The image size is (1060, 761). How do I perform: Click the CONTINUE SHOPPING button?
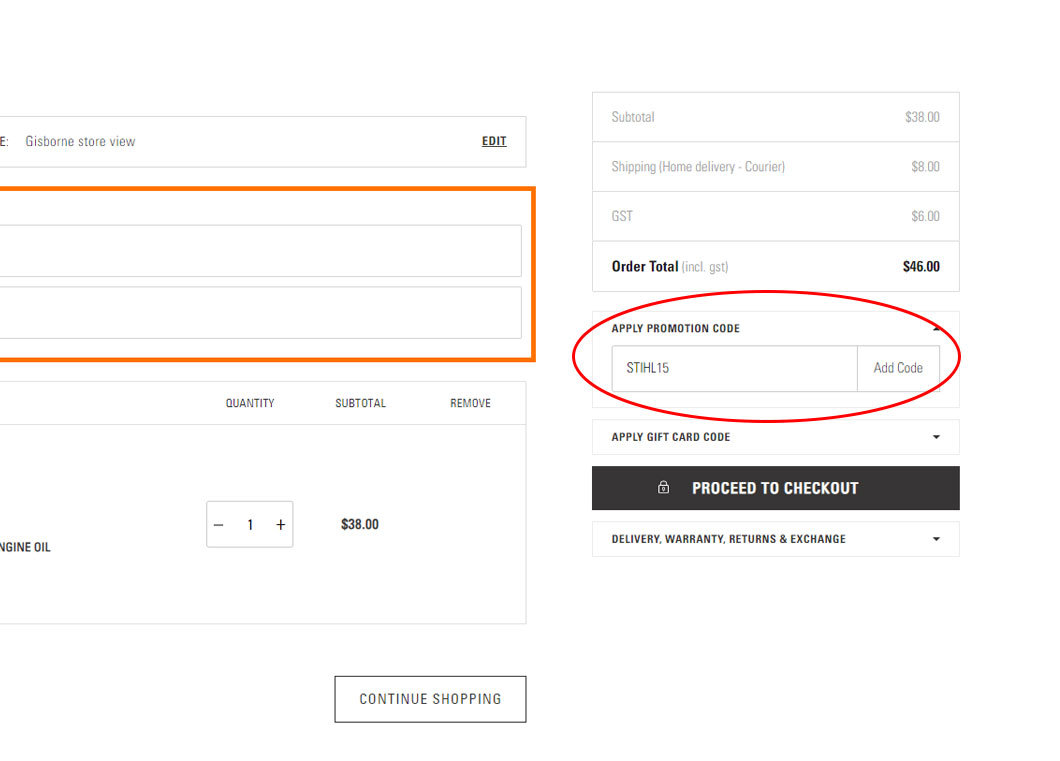pyautogui.click(x=430, y=699)
